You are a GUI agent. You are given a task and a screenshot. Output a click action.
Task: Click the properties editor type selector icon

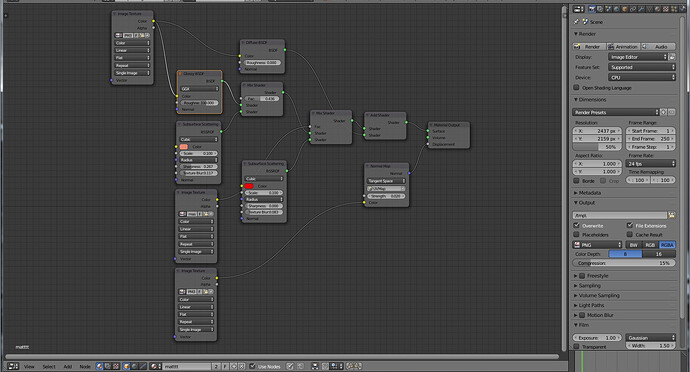[578, 10]
